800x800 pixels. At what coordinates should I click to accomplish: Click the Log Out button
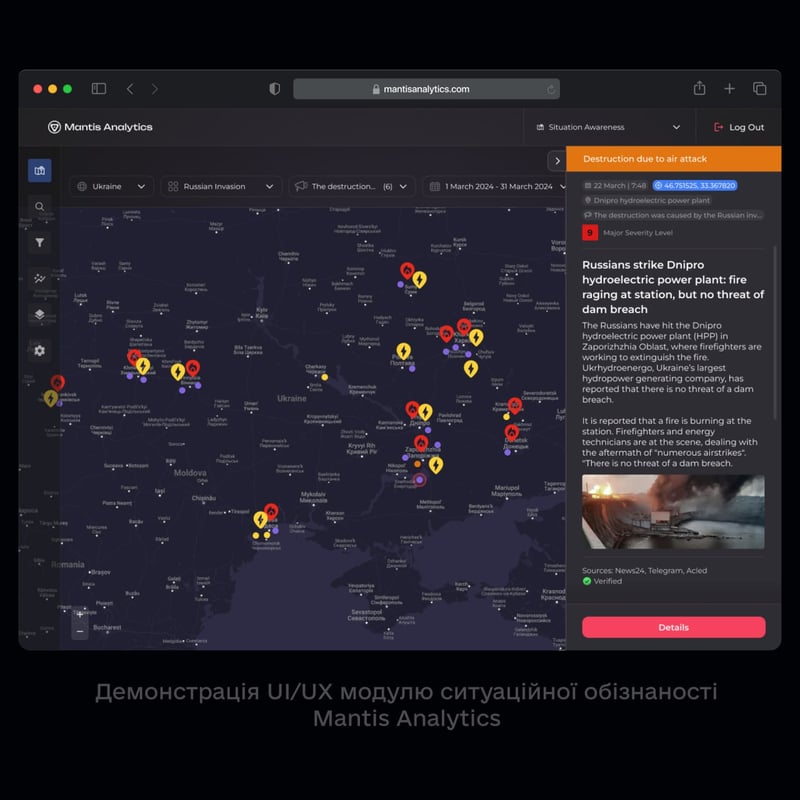(738, 127)
